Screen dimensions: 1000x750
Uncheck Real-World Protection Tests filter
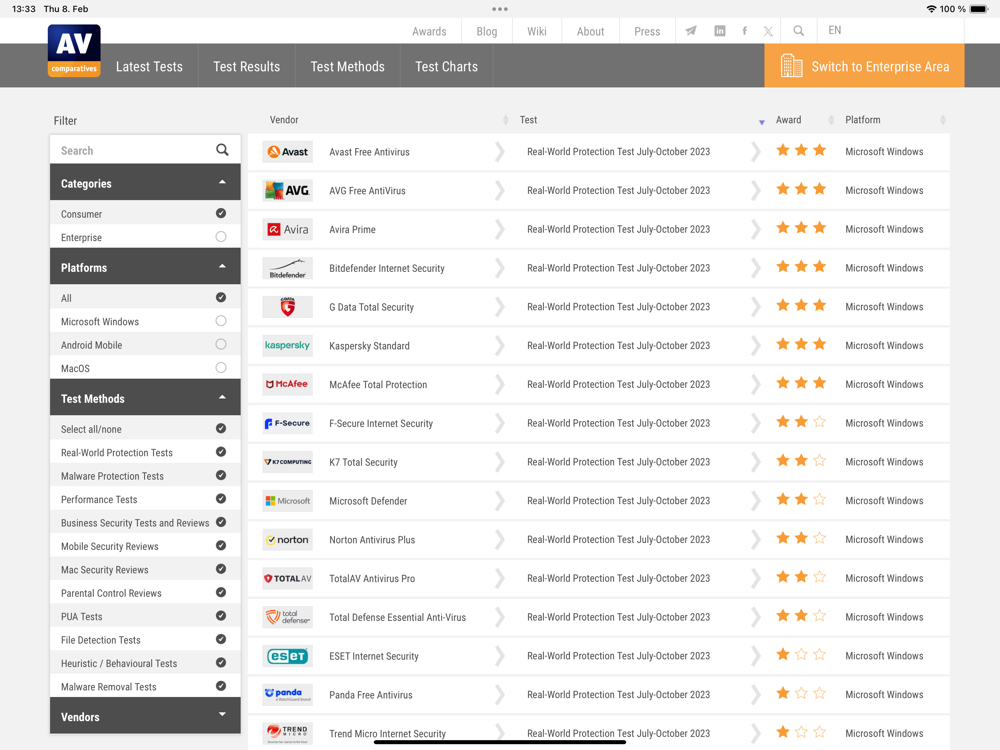(x=221, y=452)
